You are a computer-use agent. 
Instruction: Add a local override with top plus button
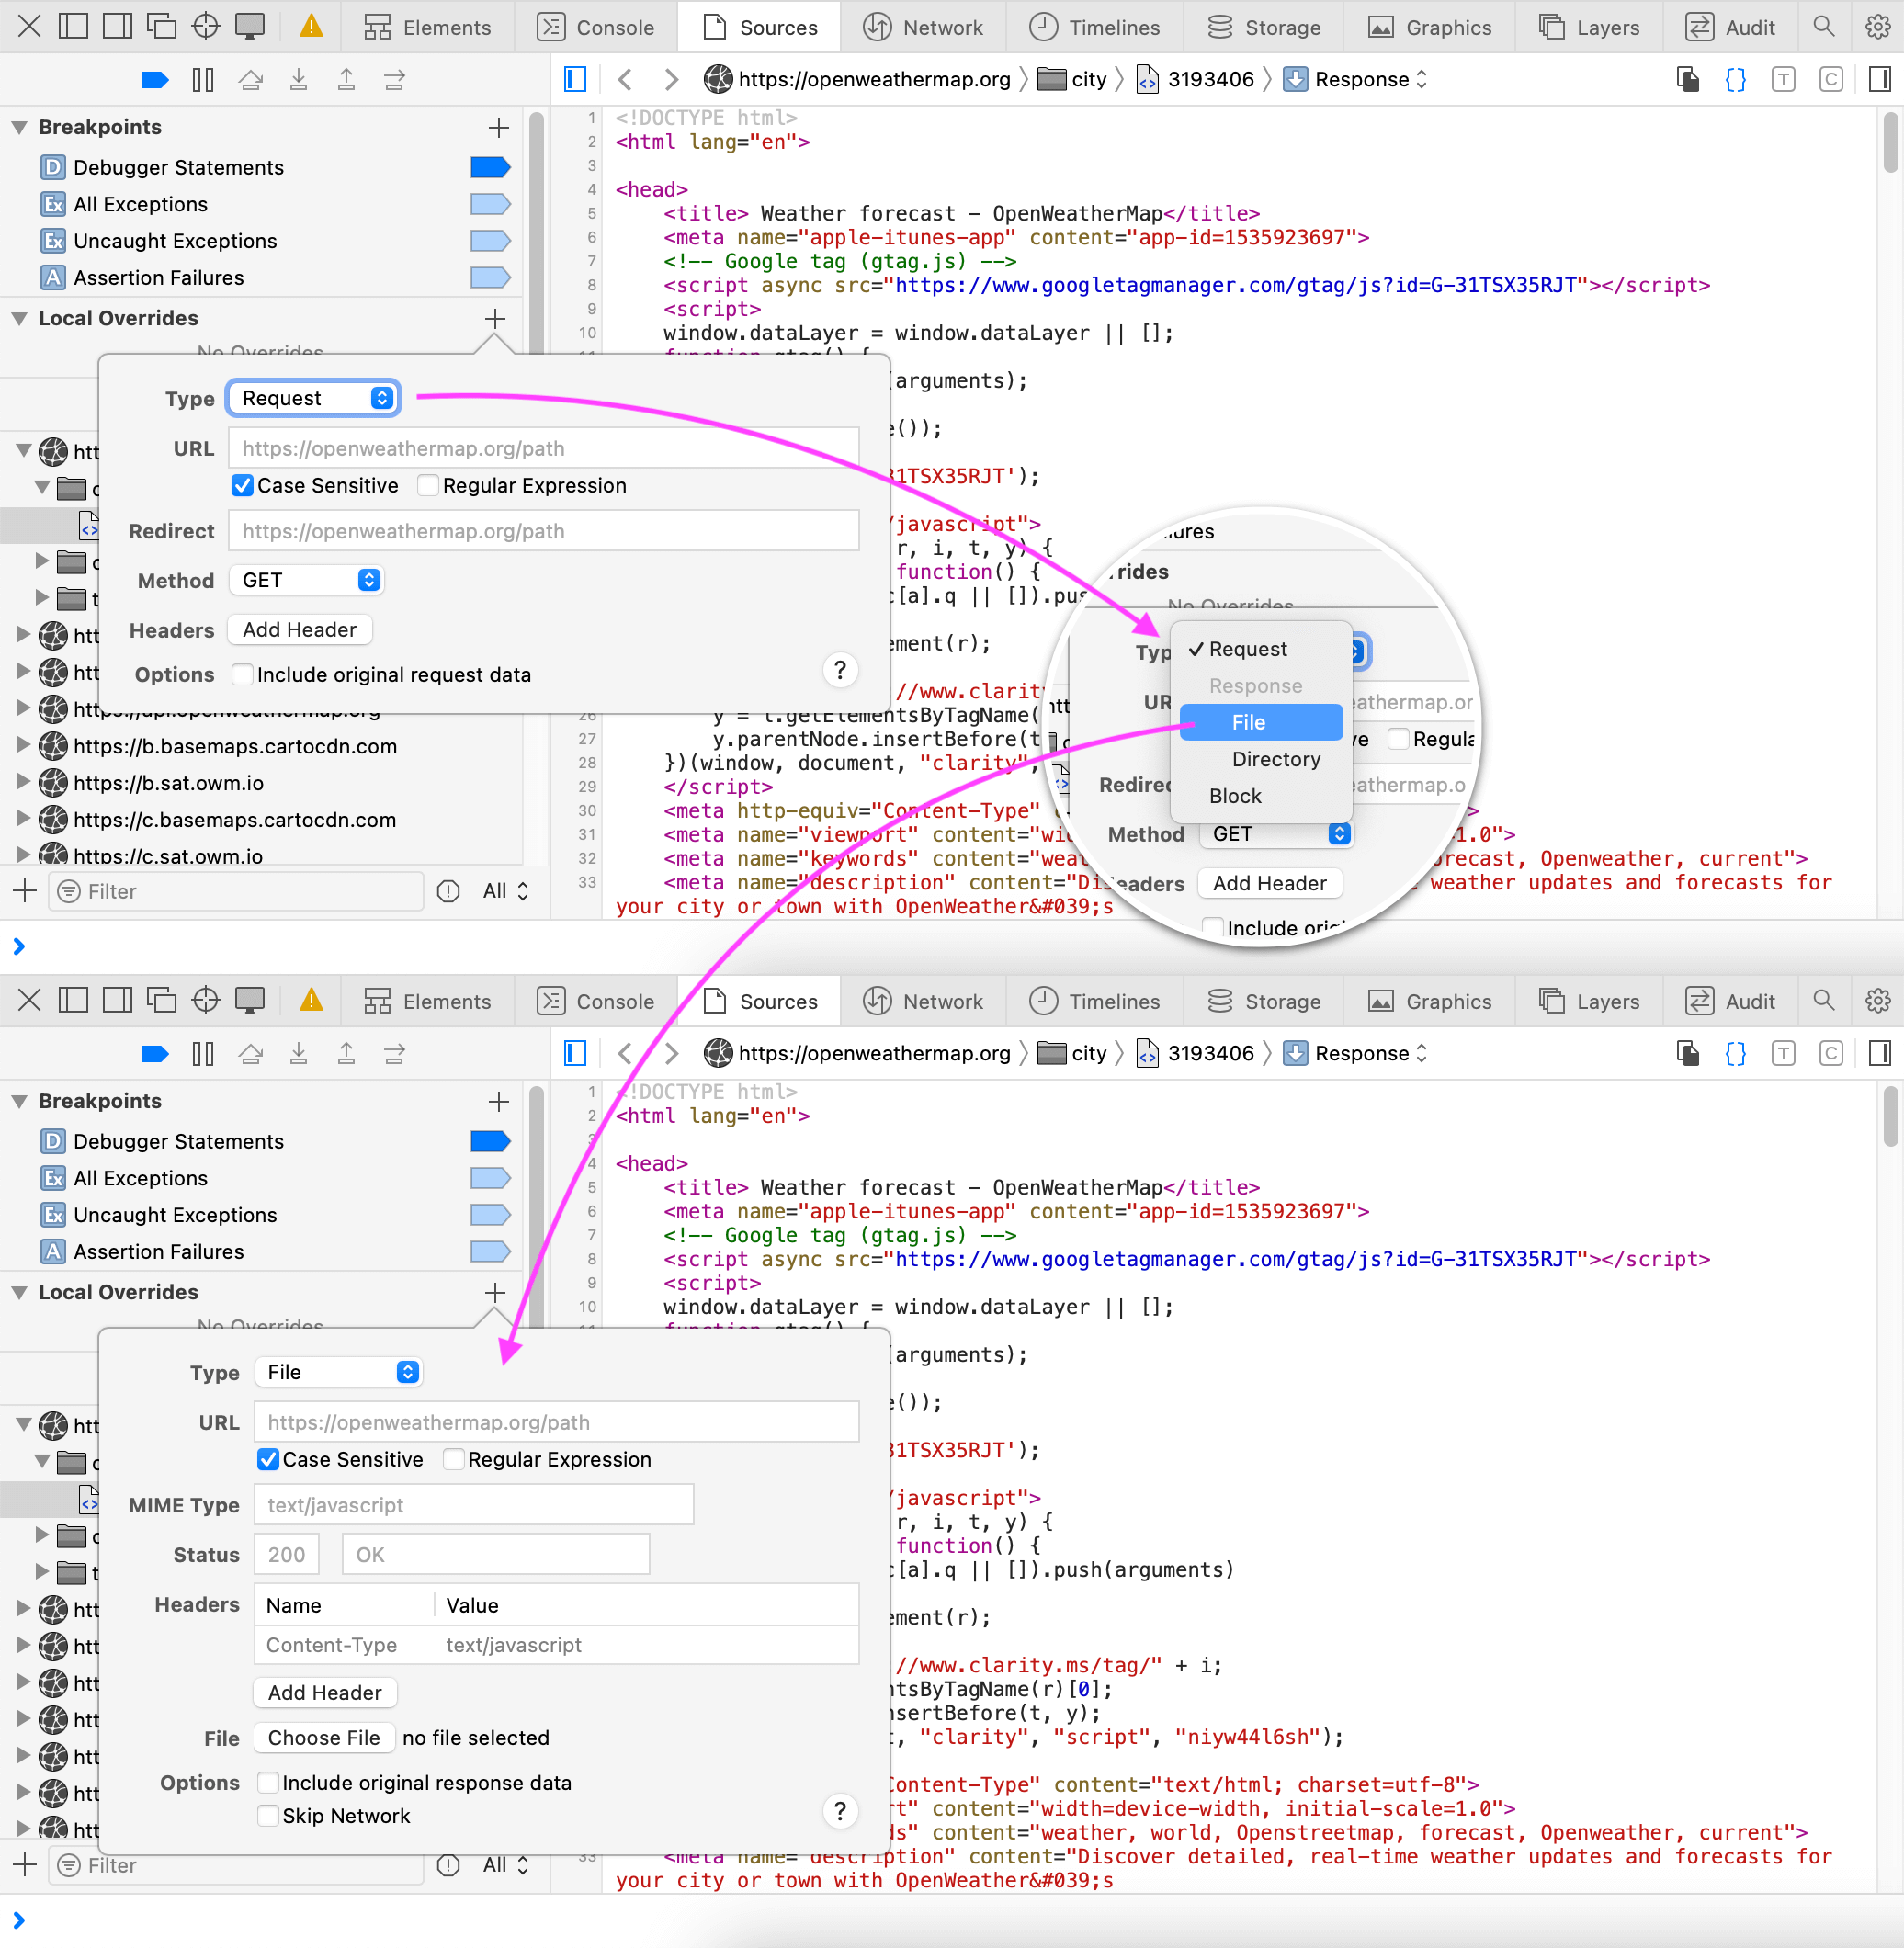pyautogui.click(x=495, y=319)
